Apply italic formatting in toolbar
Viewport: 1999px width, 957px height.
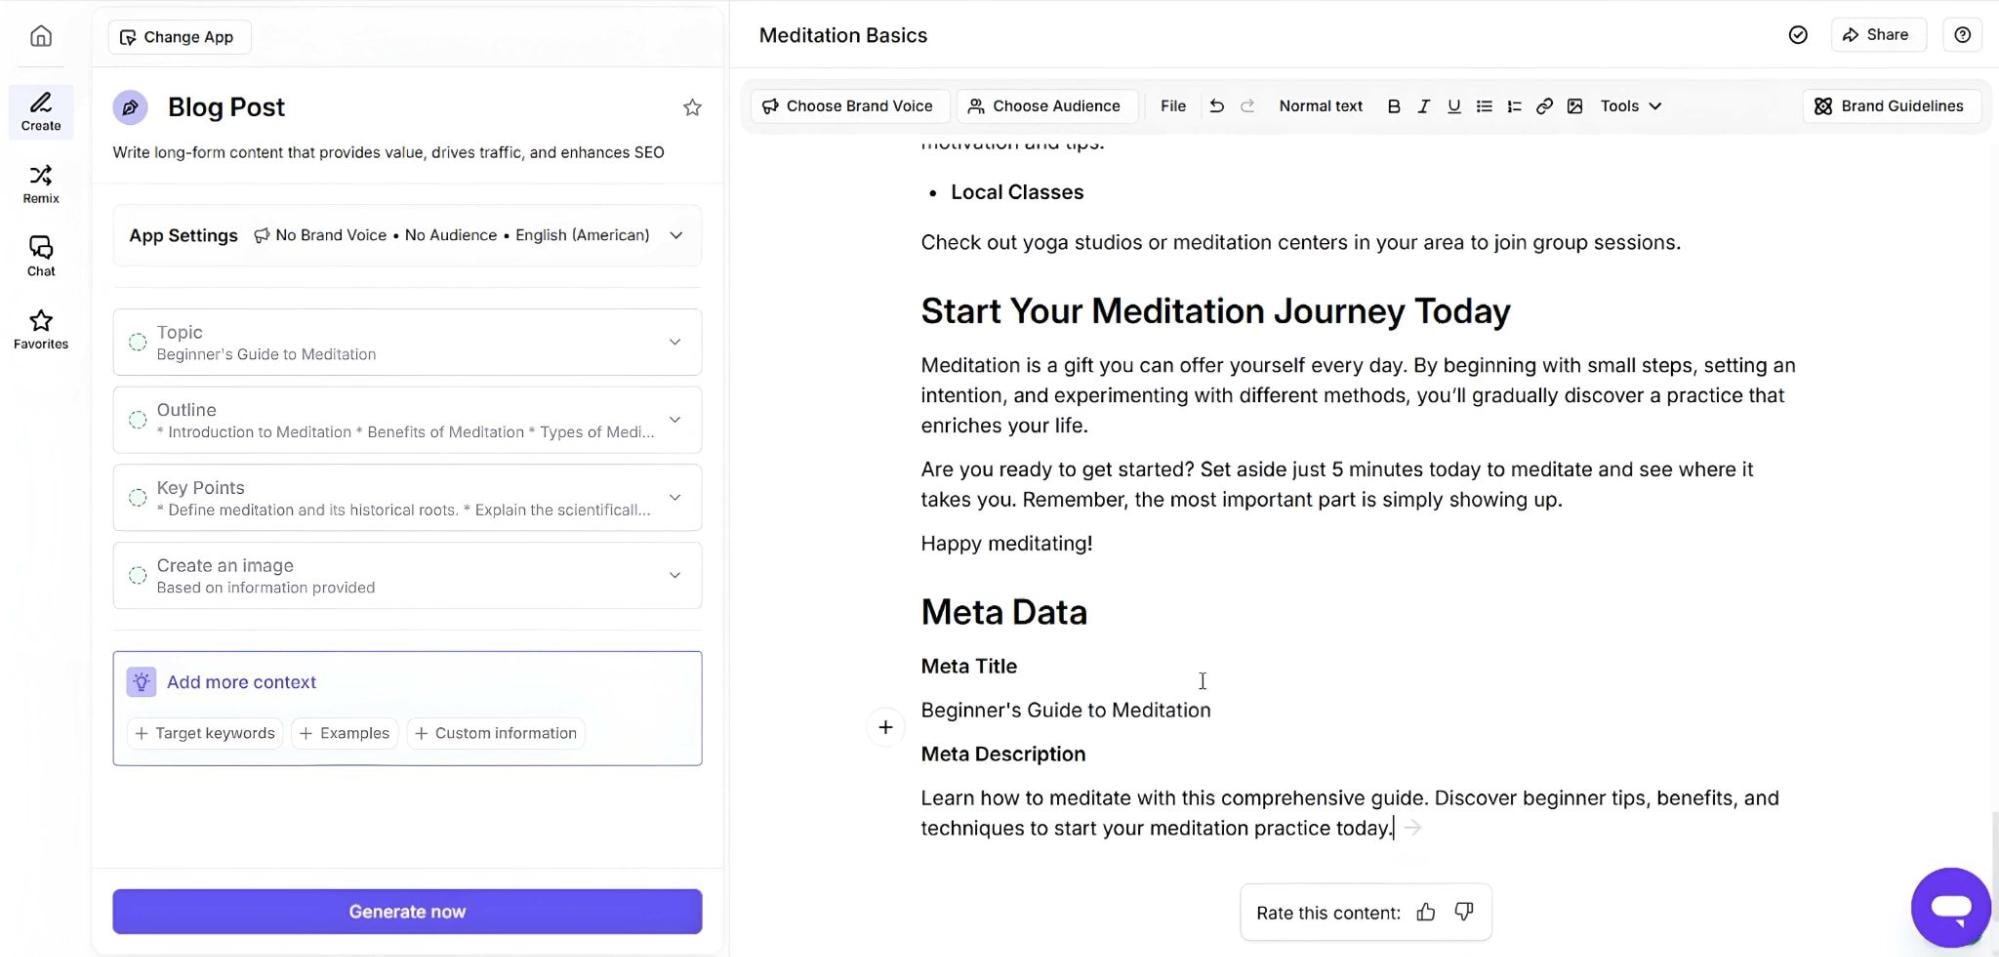click(x=1423, y=106)
